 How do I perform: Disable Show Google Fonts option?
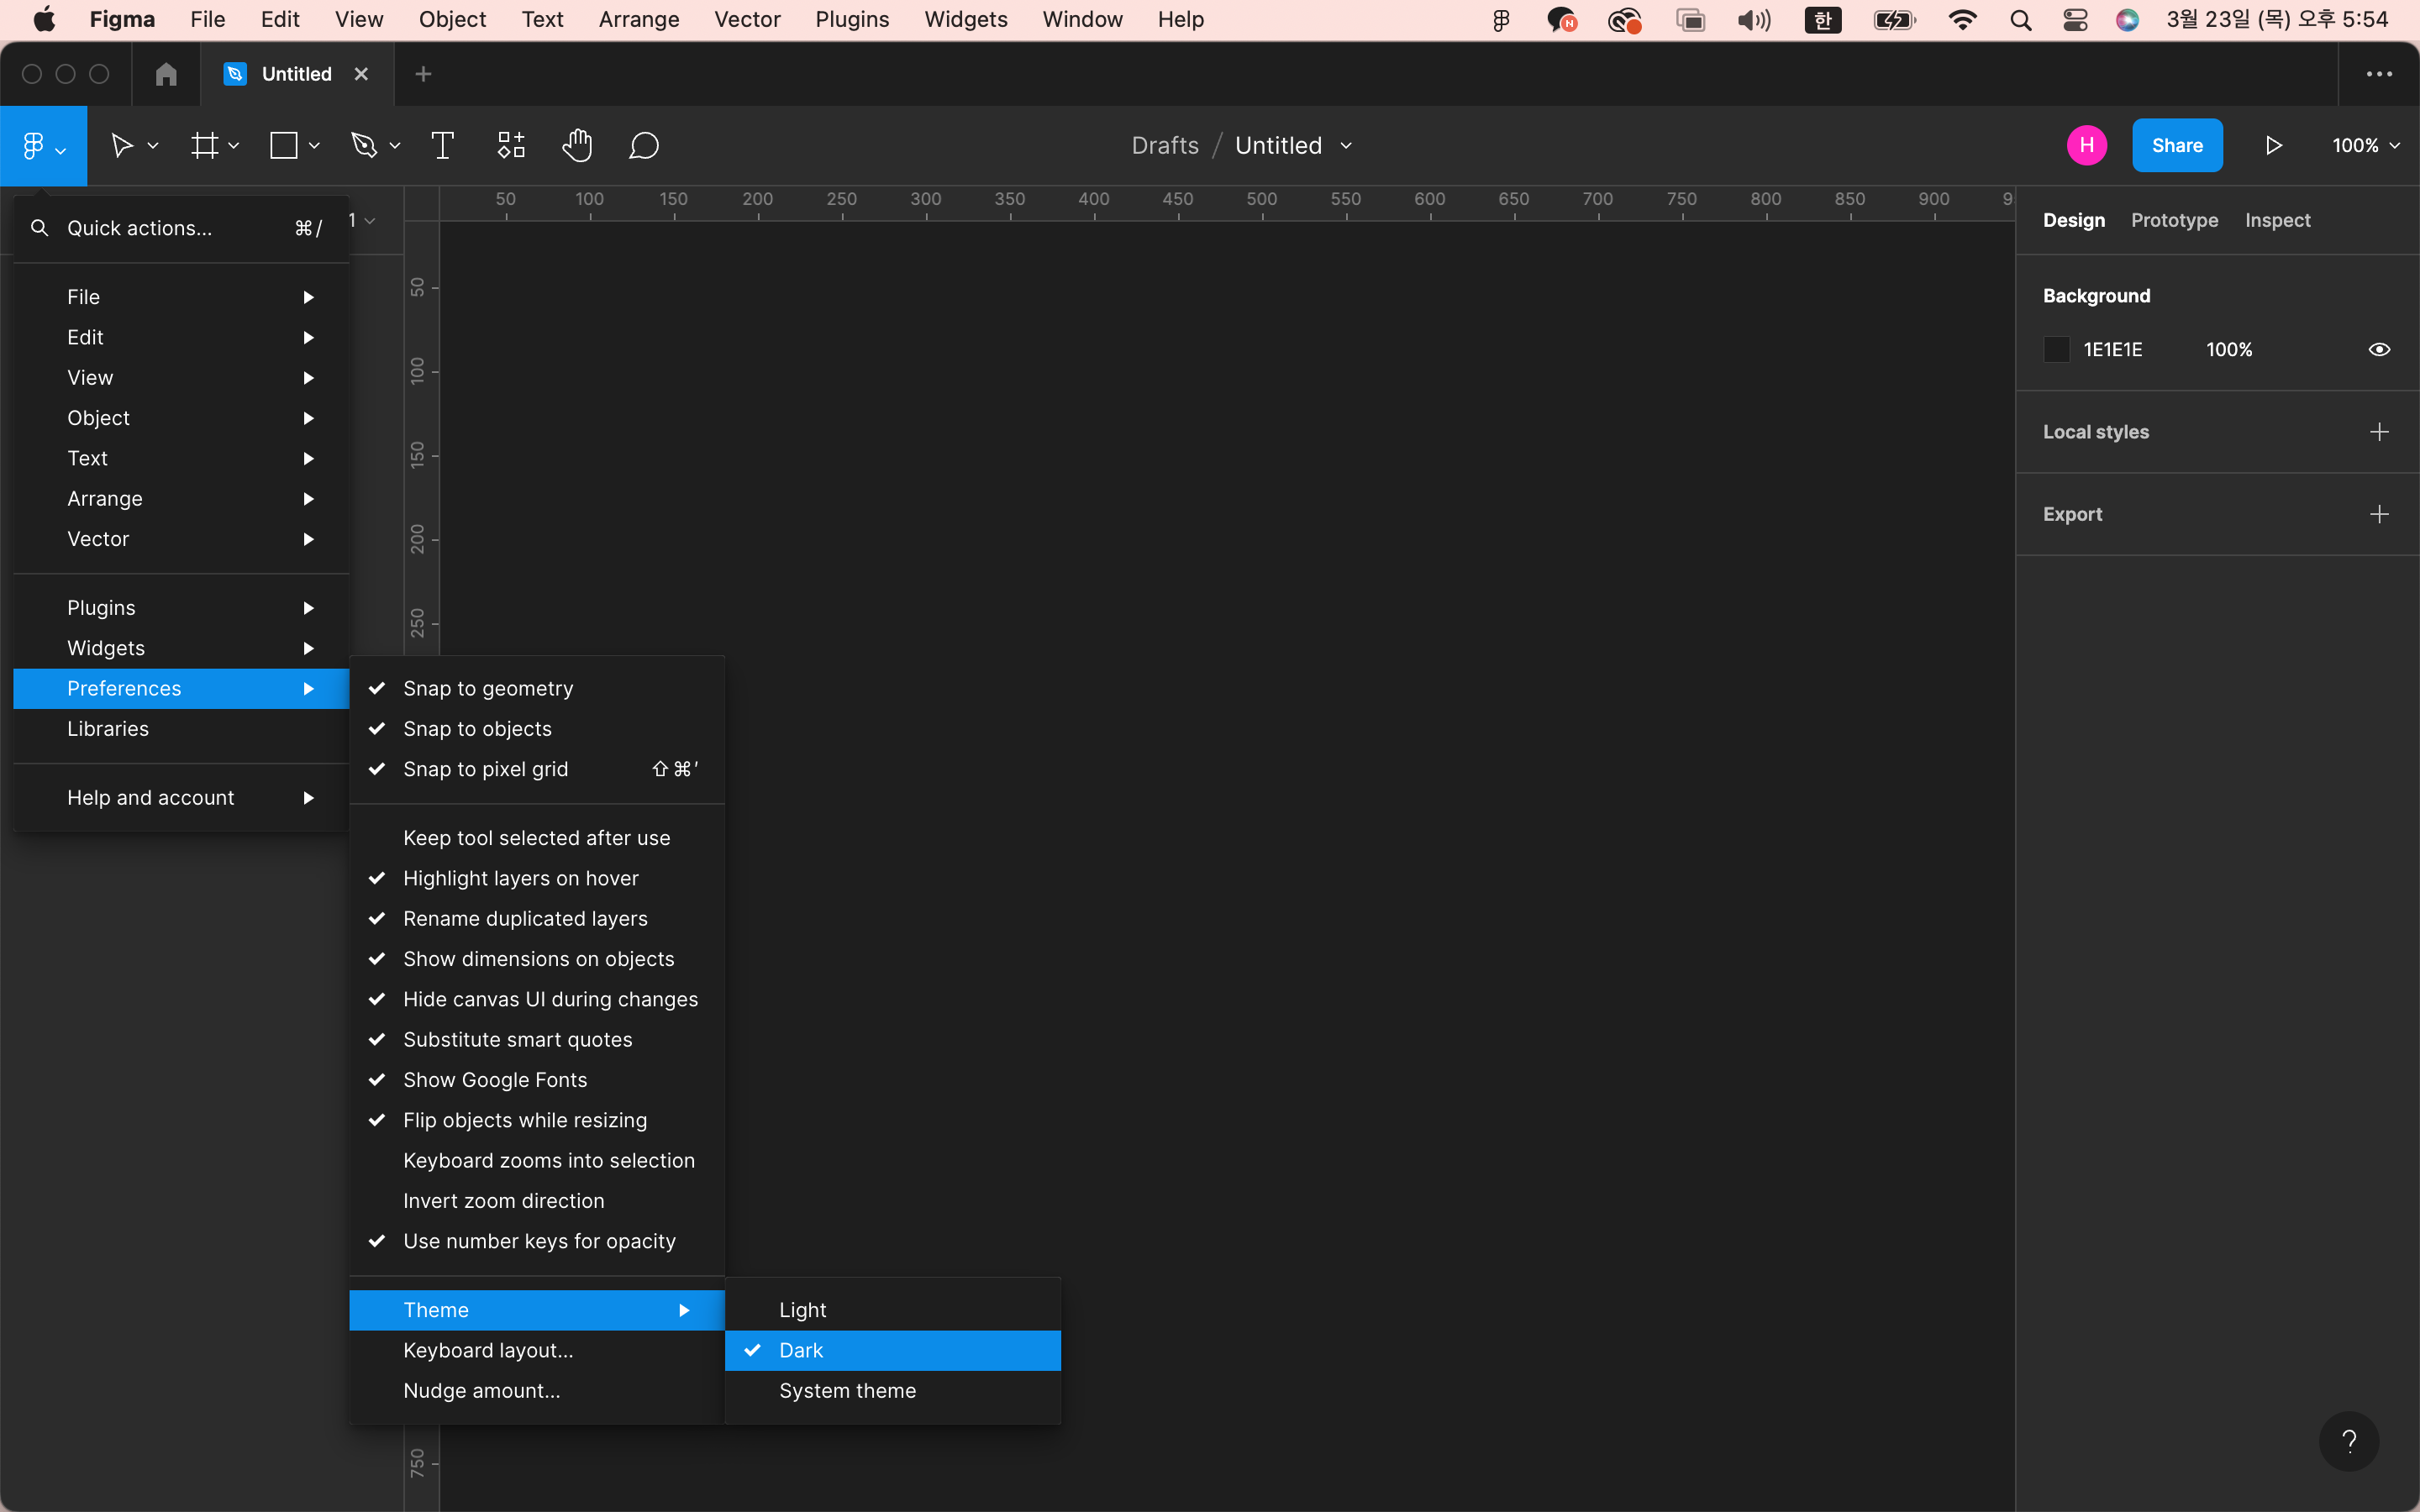tap(495, 1080)
